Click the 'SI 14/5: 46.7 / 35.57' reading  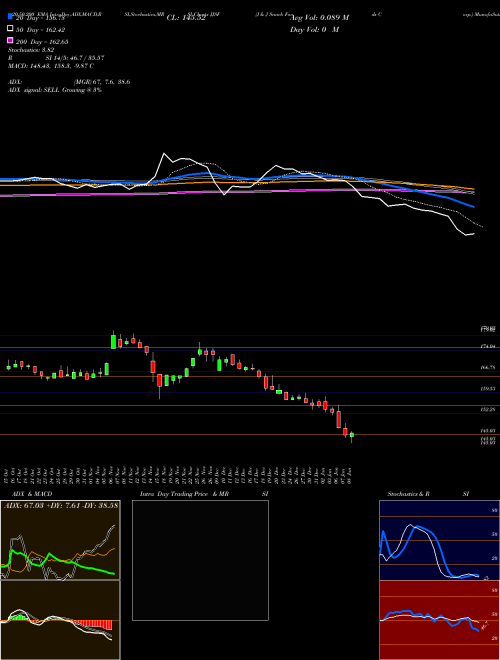click(x=75, y=58)
